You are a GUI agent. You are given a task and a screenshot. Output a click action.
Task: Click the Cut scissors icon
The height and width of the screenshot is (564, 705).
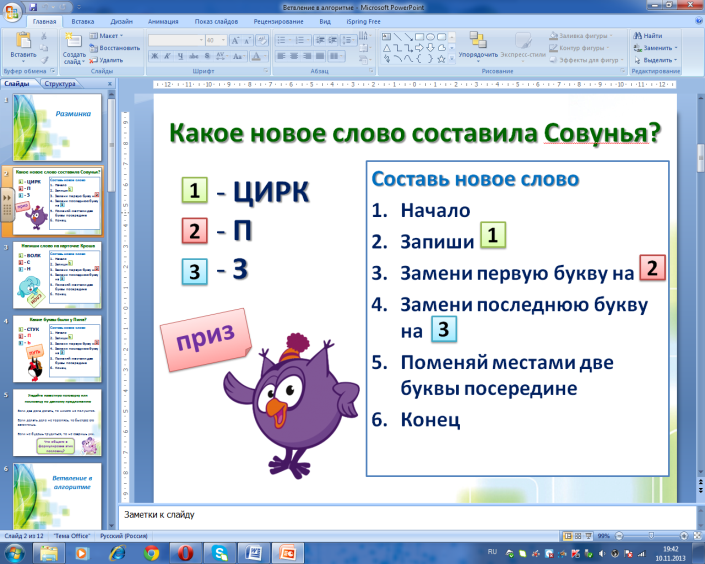click(x=44, y=36)
